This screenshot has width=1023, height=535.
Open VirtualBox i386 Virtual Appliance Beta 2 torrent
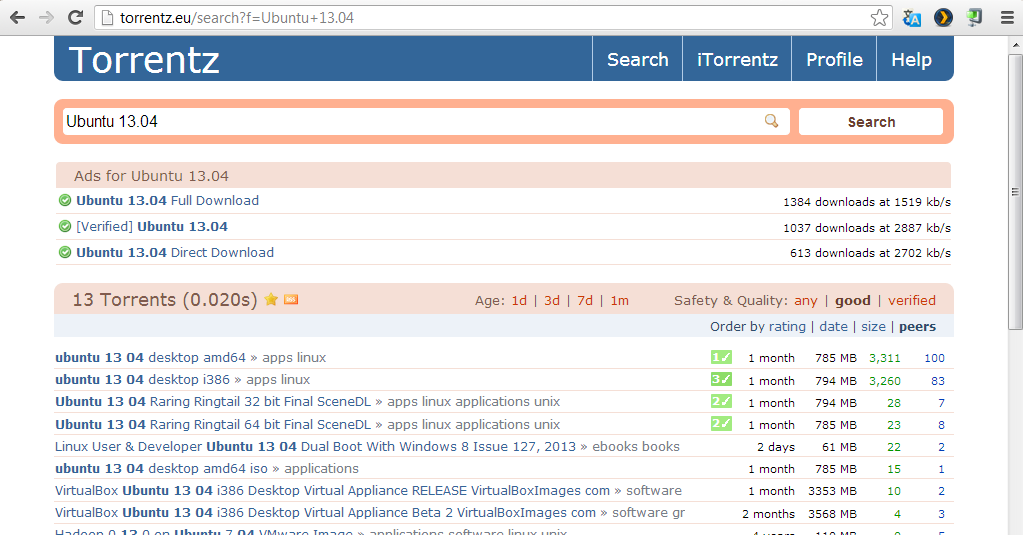click(325, 513)
